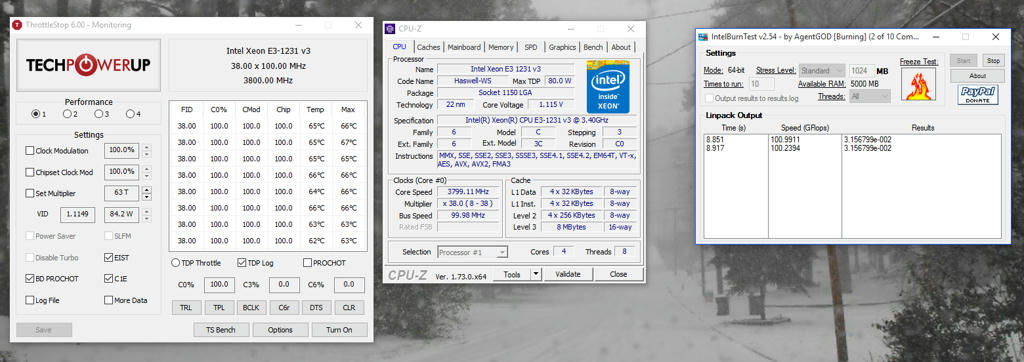Image resolution: width=1024 pixels, height=362 pixels.
Task: Toggle the BD PROCHOT checkbox
Action: click(x=29, y=278)
